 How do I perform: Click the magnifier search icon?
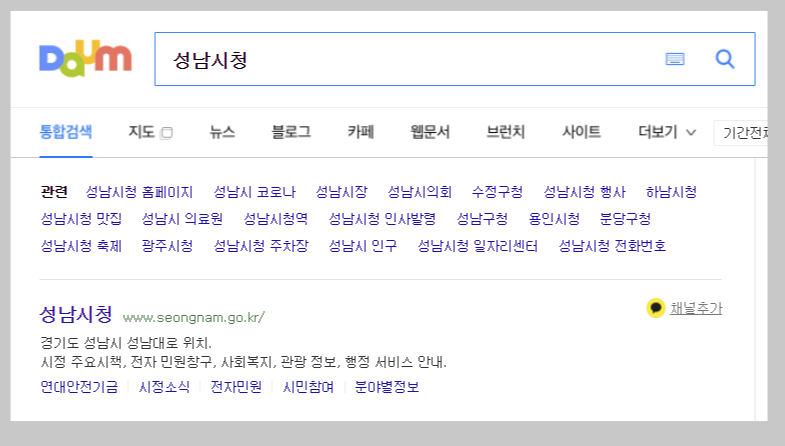724,59
